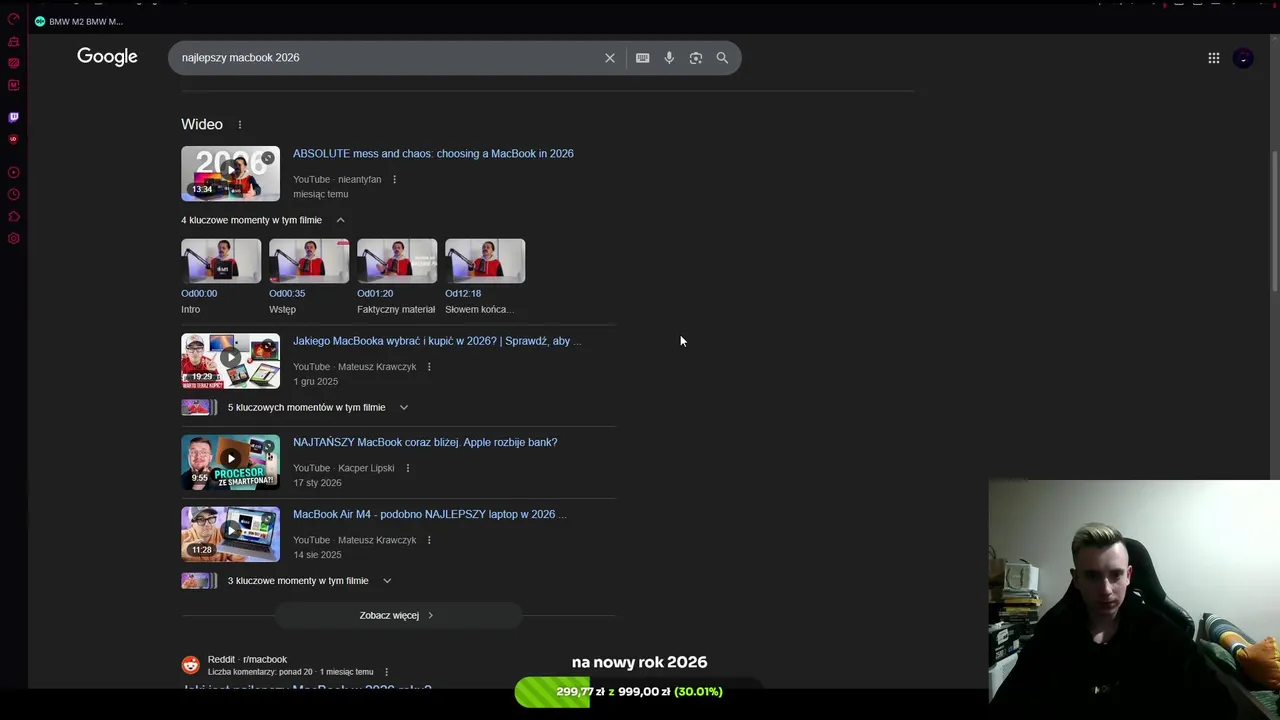Open three-dot menu of Reddit result
The width and height of the screenshot is (1280, 720).
(x=386, y=672)
